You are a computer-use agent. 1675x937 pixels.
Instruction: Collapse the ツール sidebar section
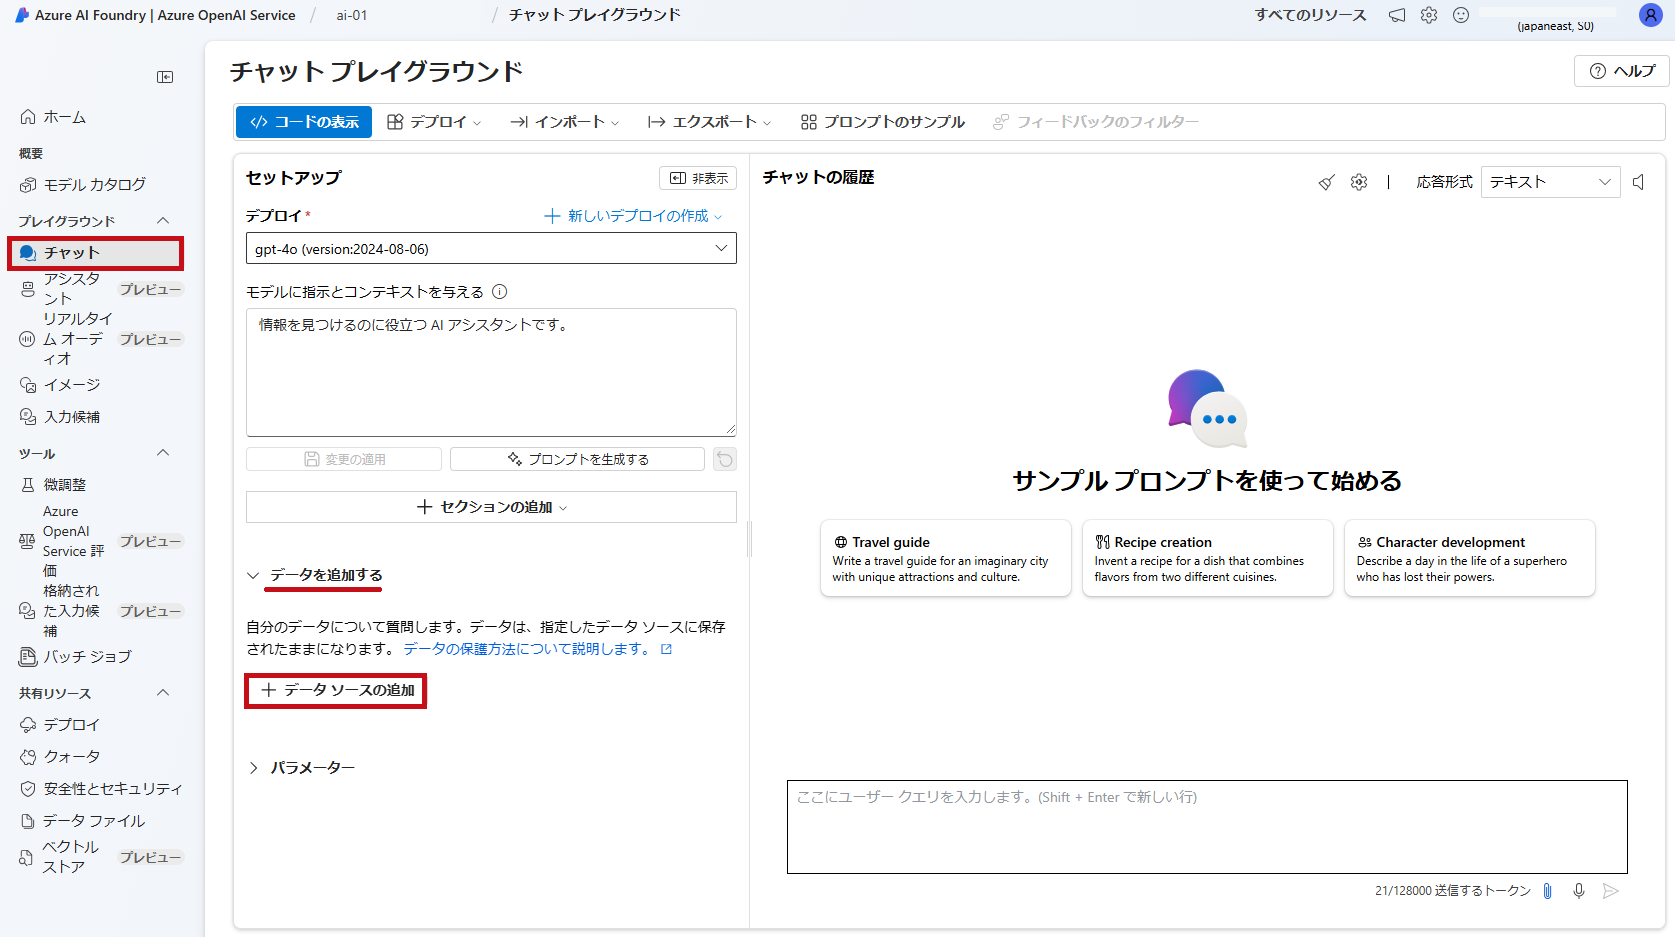tap(163, 453)
